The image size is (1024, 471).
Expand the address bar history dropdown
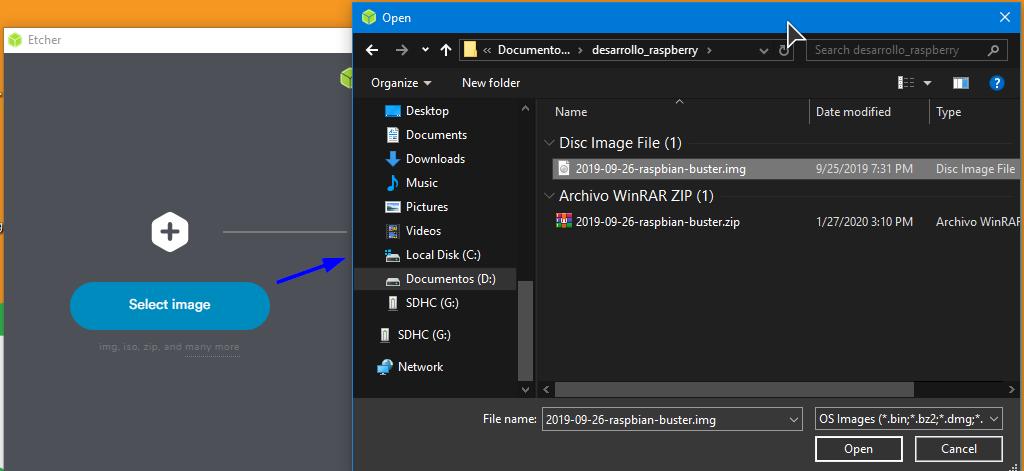[x=763, y=50]
